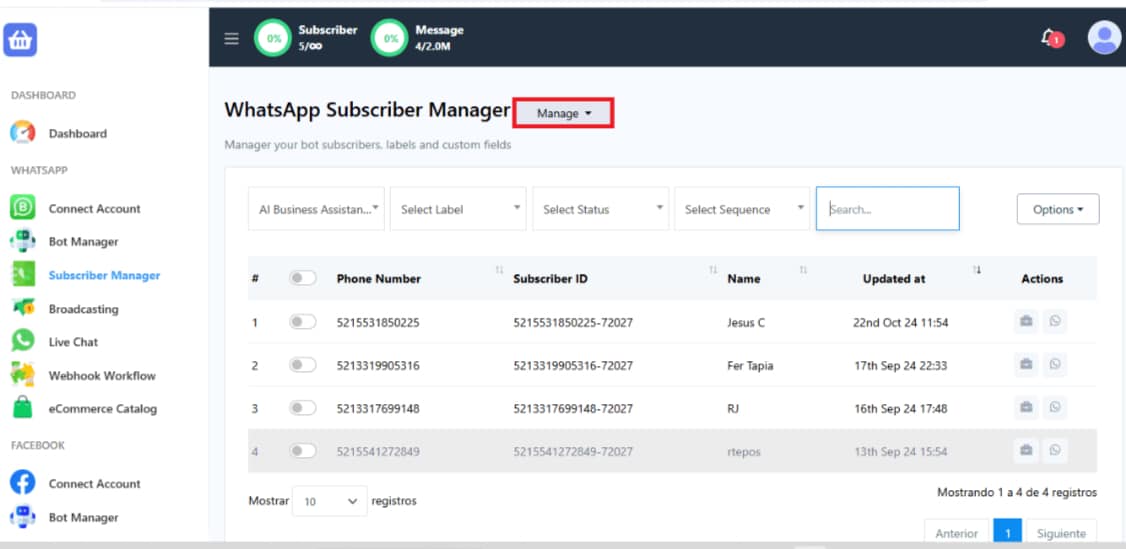Open the Manage dropdown
The width and height of the screenshot is (1126, 549).
[563, 113]
